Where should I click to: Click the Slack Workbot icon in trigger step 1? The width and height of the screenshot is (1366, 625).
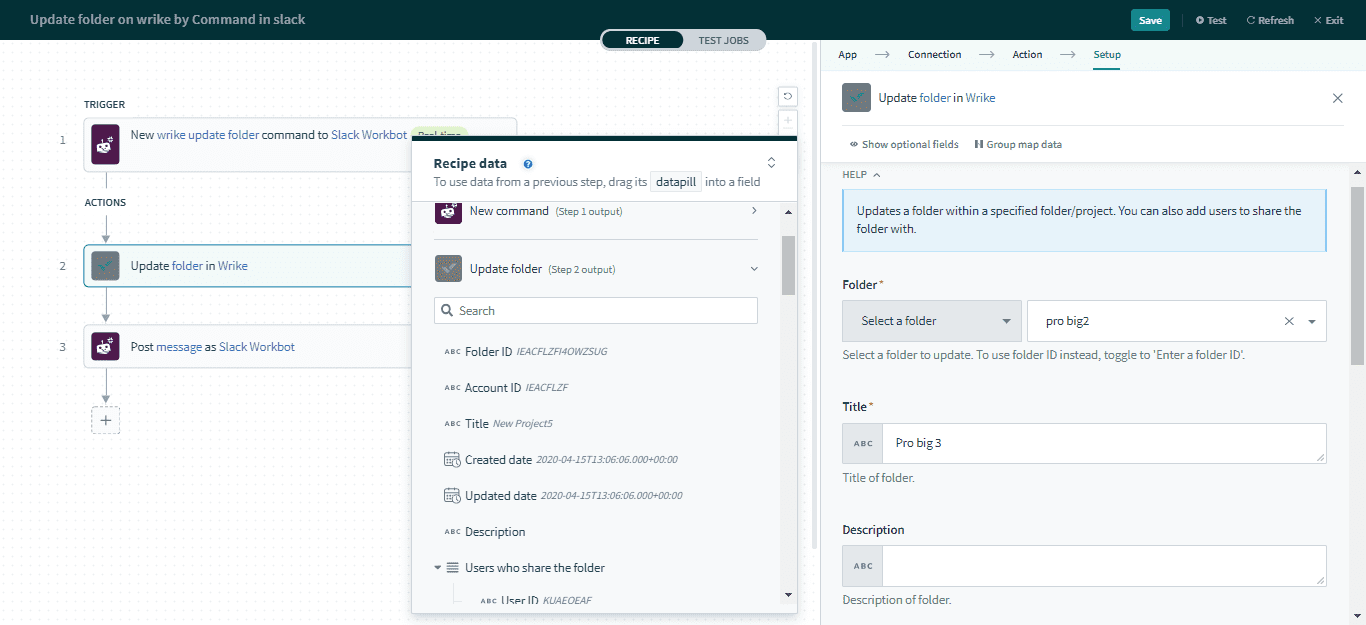pos(106,144)
